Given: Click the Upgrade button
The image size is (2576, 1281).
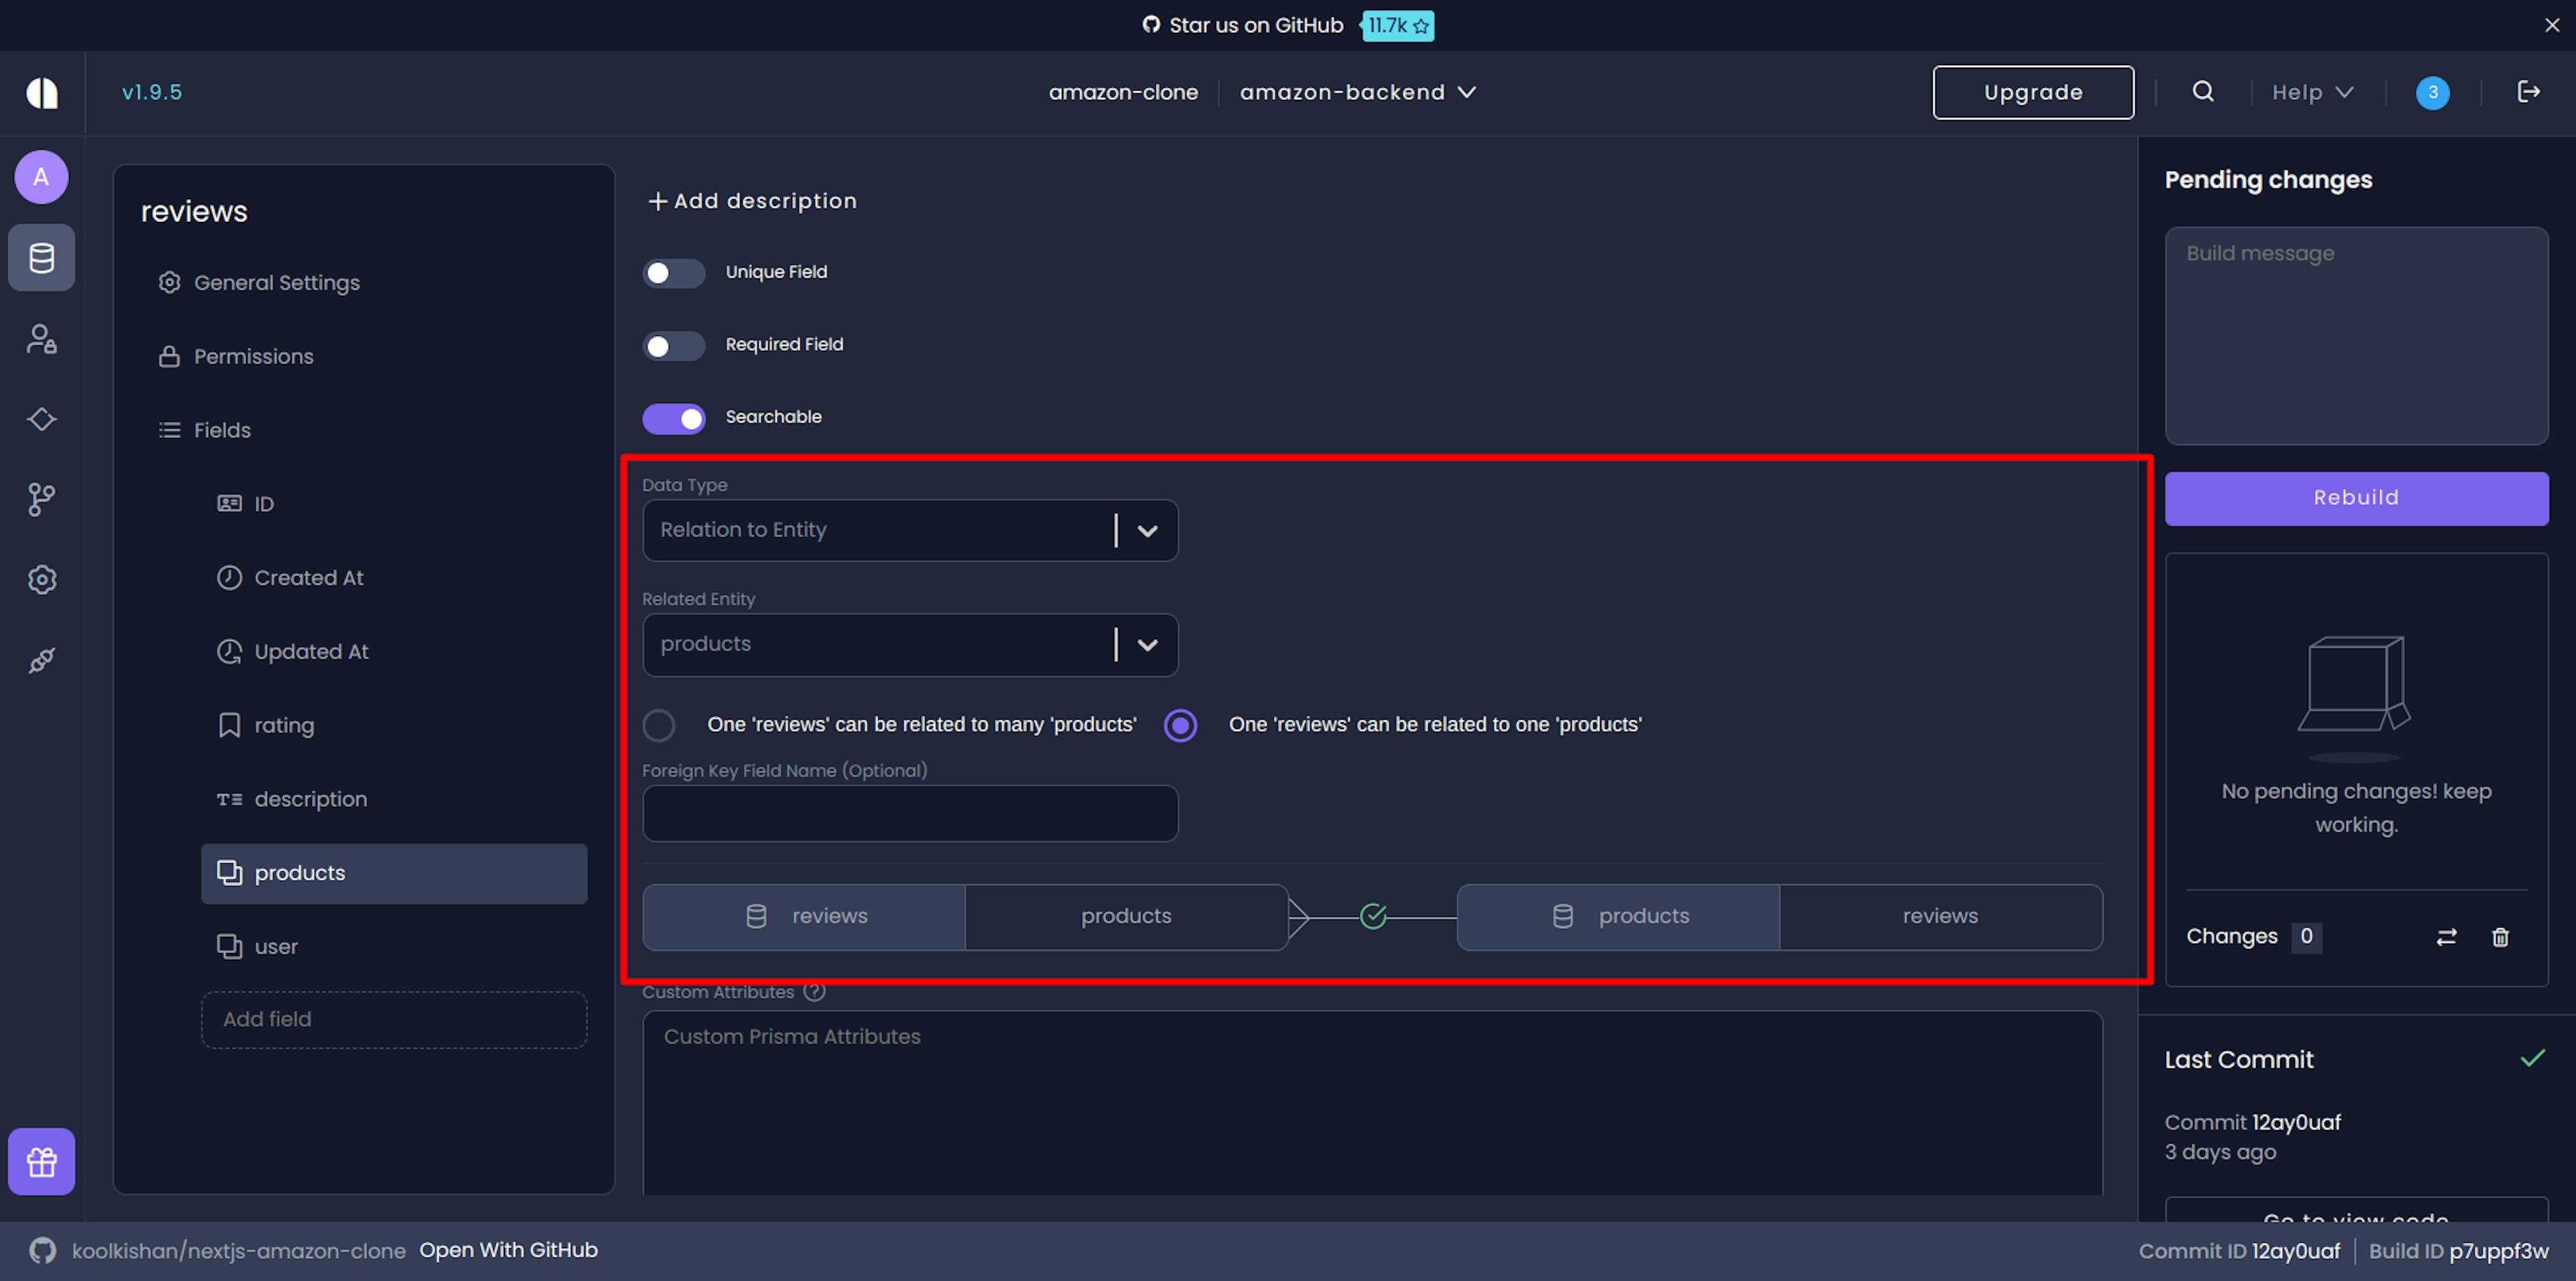Looking at the screenshot, I should click(2032, 92).
